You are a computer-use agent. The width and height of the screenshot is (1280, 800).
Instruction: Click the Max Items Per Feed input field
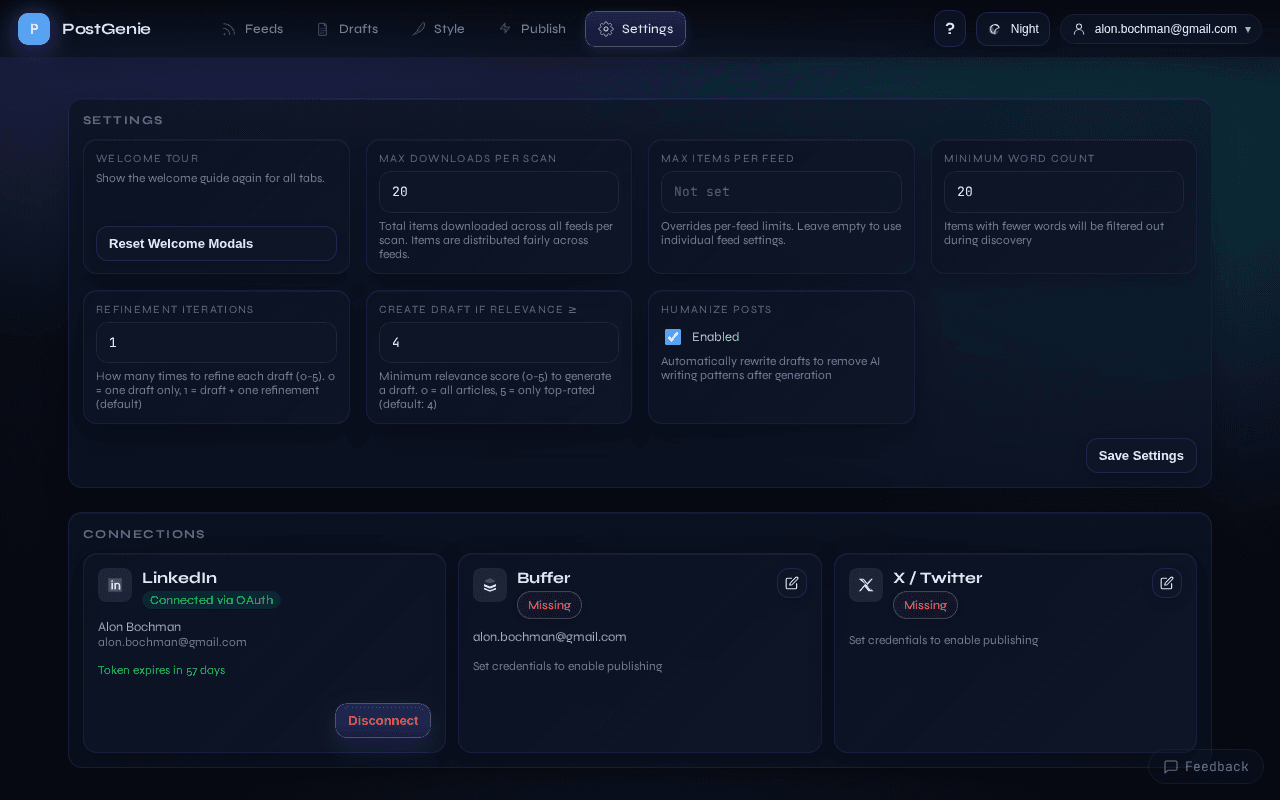(x=781, y=191)
